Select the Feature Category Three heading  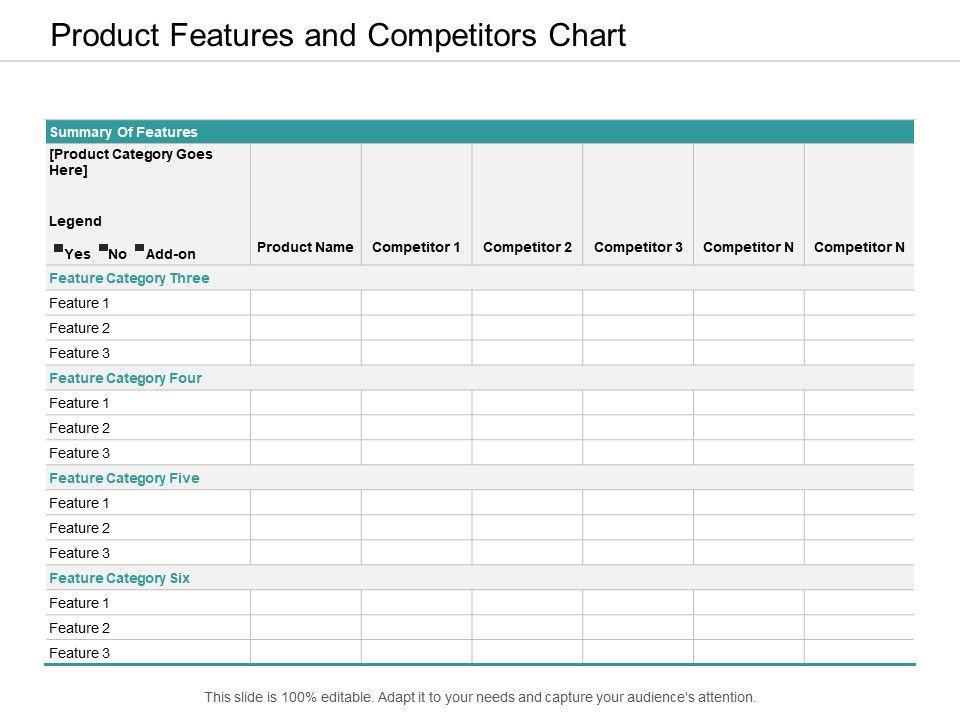click(x=129, y=278)
